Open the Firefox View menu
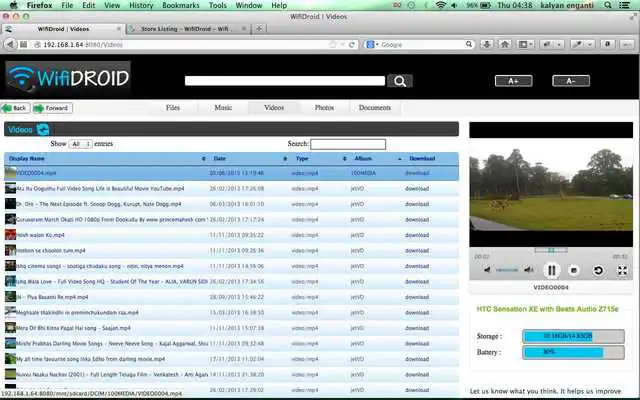The image size is (640, 400). pos(112,5)
